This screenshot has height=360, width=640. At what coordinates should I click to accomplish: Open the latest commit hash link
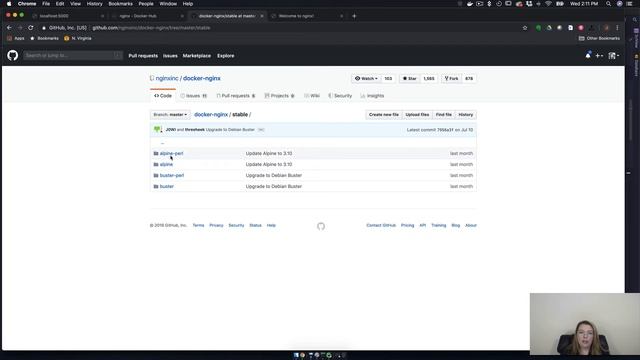coord(445,130)
